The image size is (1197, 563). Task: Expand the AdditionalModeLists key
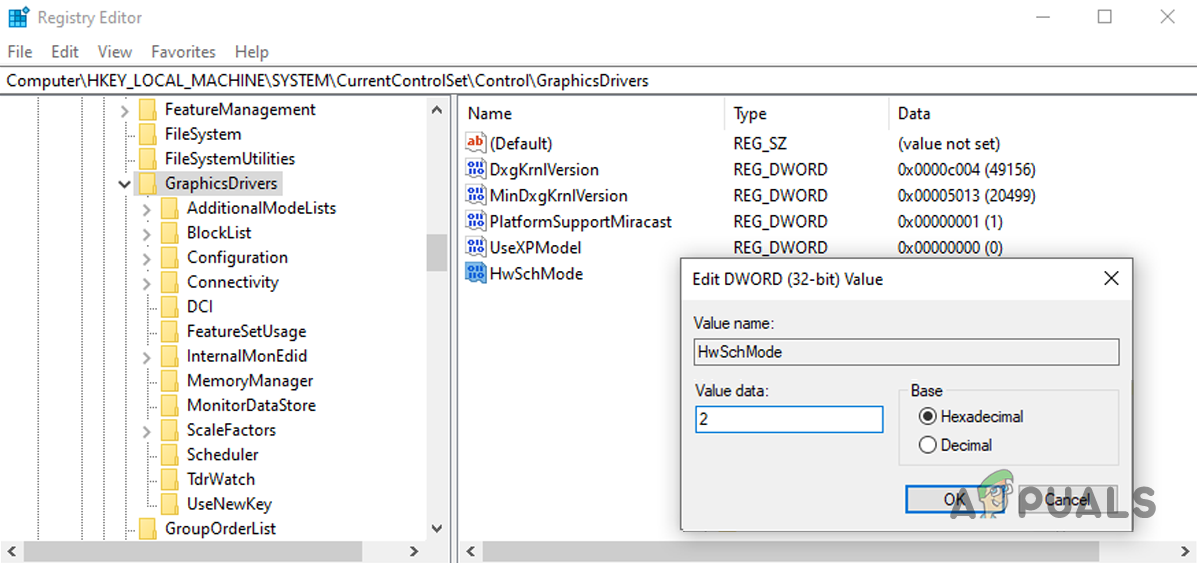[146, 209]
